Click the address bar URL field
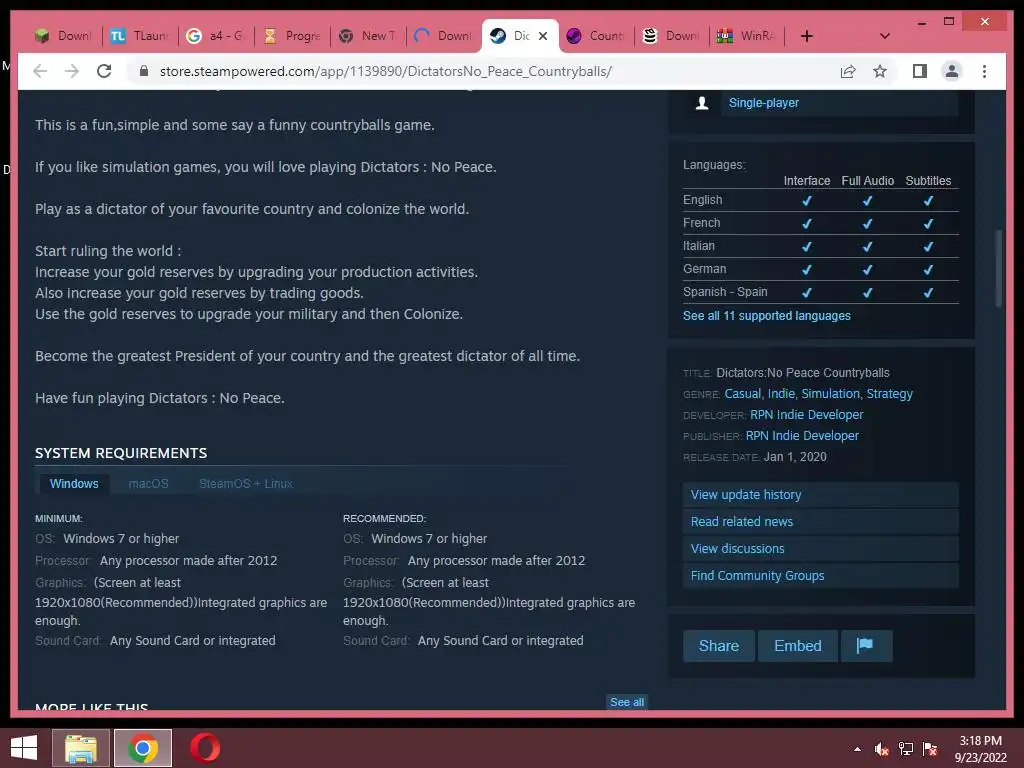This screenshot has height=768, width=1024. 385,71
